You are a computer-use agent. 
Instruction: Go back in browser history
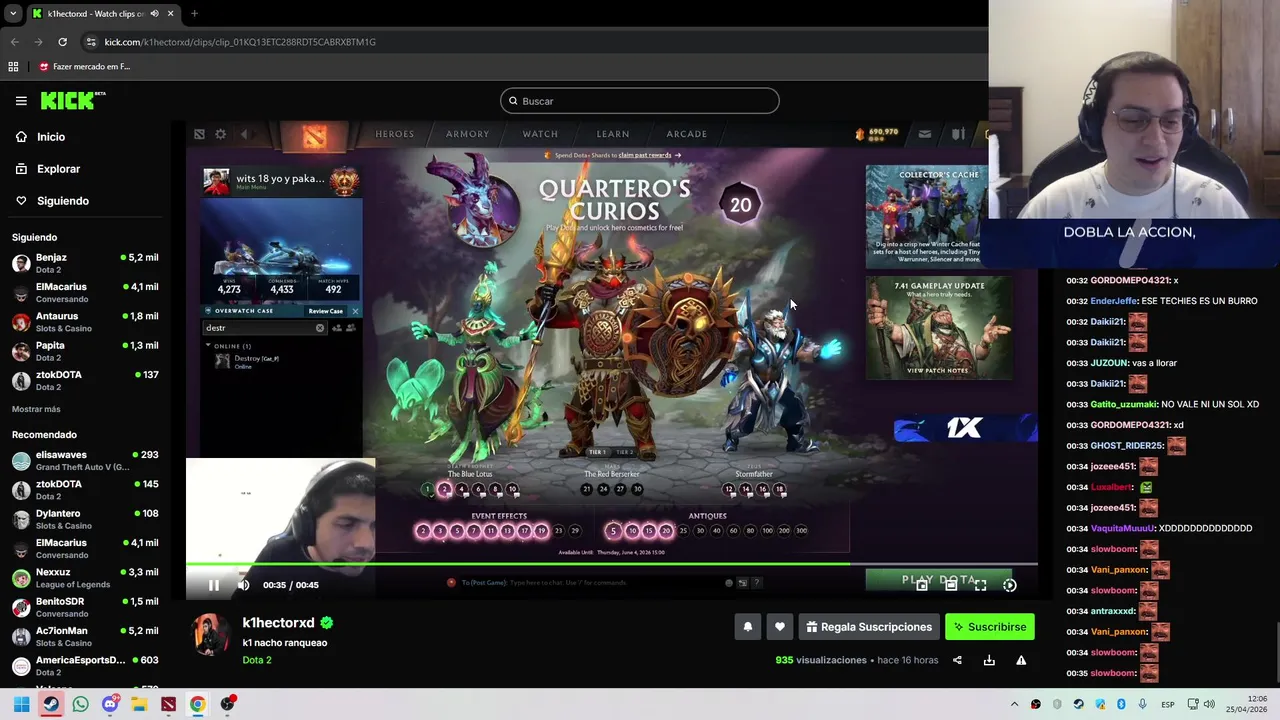coord(14,42)
